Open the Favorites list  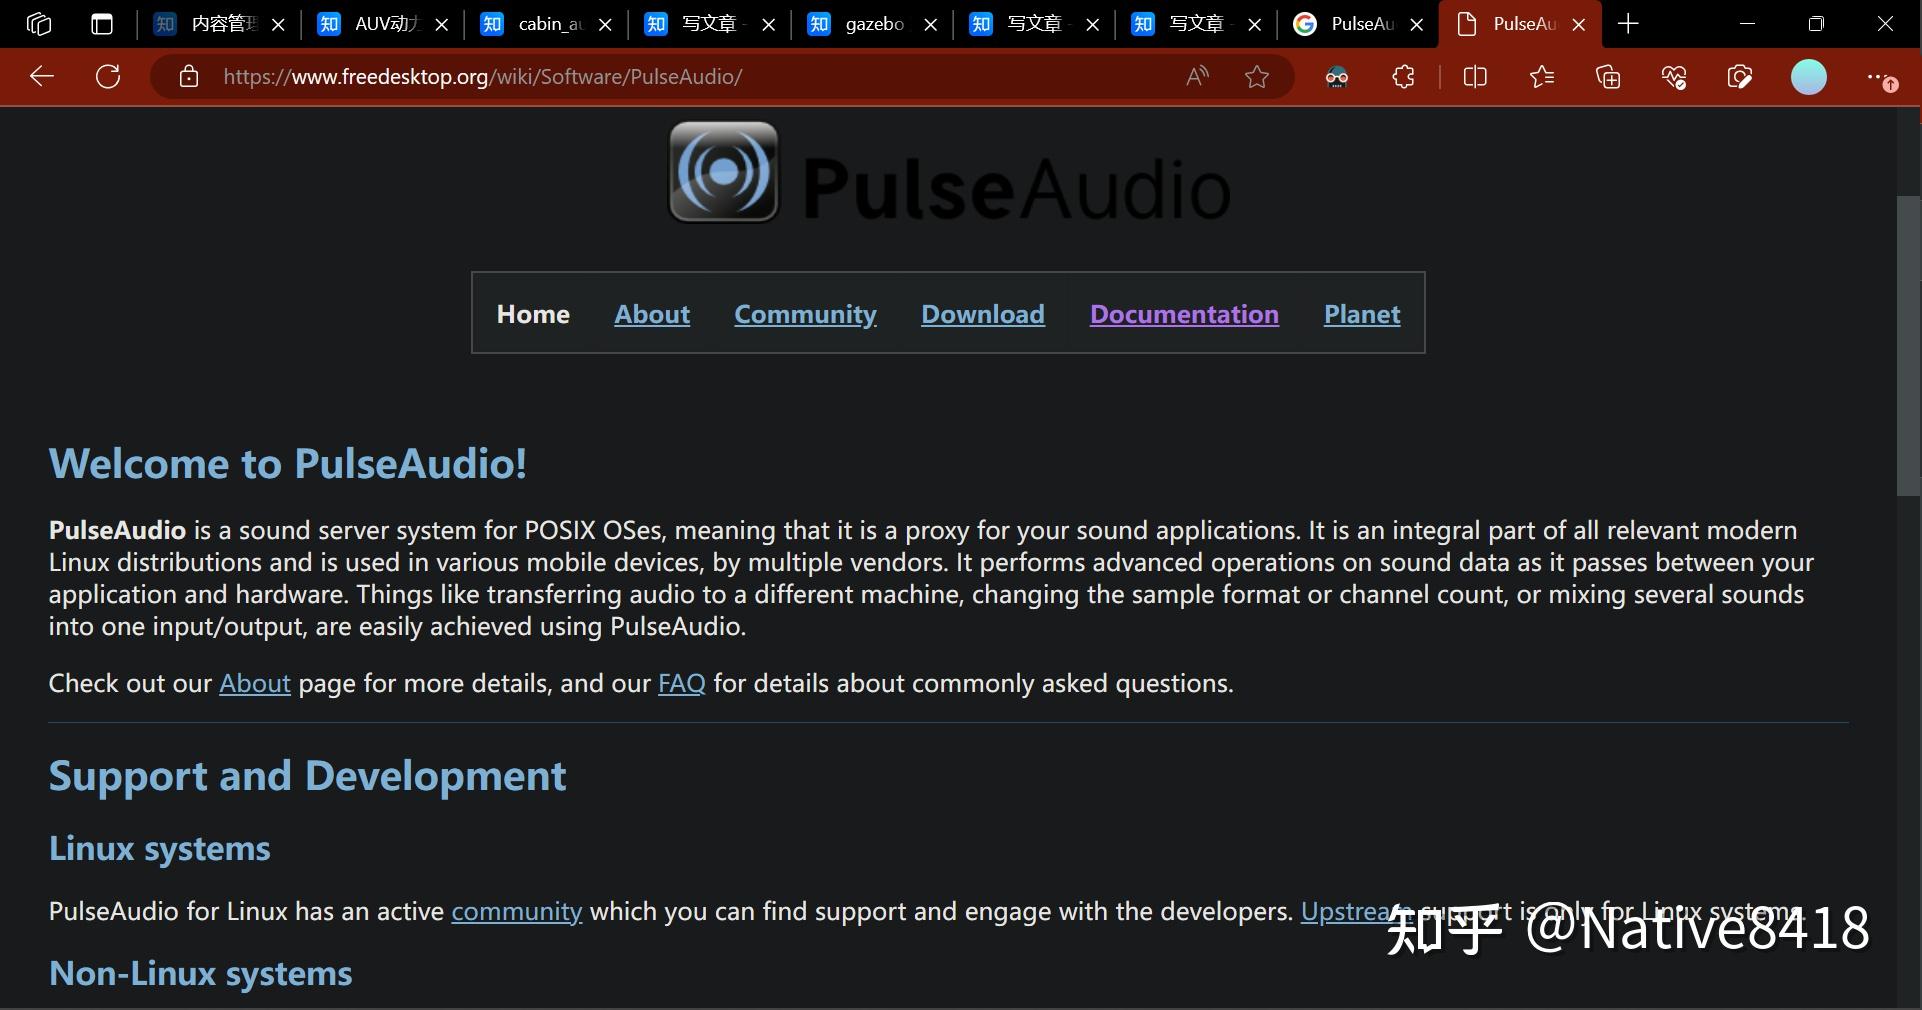coord(1541,76)
